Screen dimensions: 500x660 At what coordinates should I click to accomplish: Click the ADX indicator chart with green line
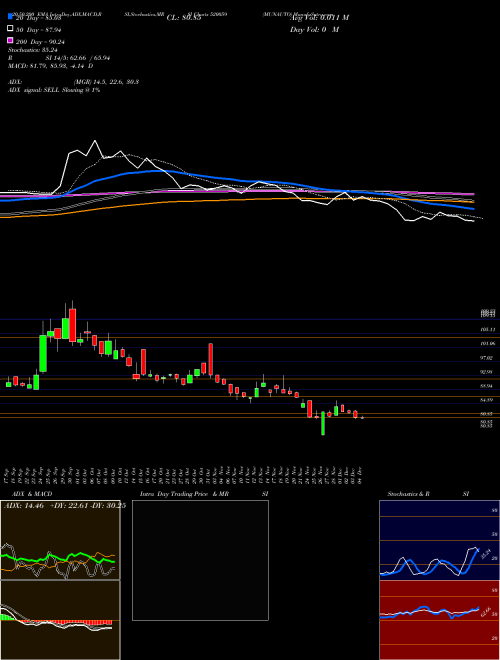point(60,540)
